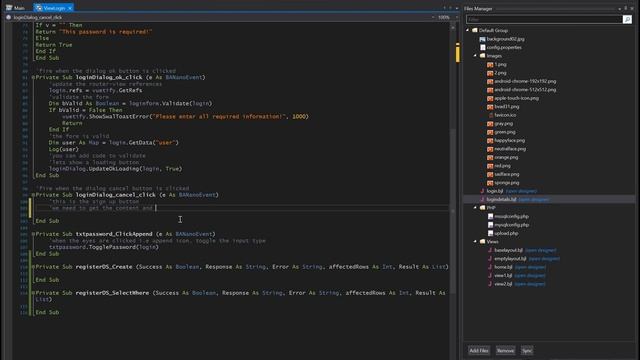Switch to the Main tab
Image resolution: width=640 pixels, height=360 pixels.
[x=15, y=8]
